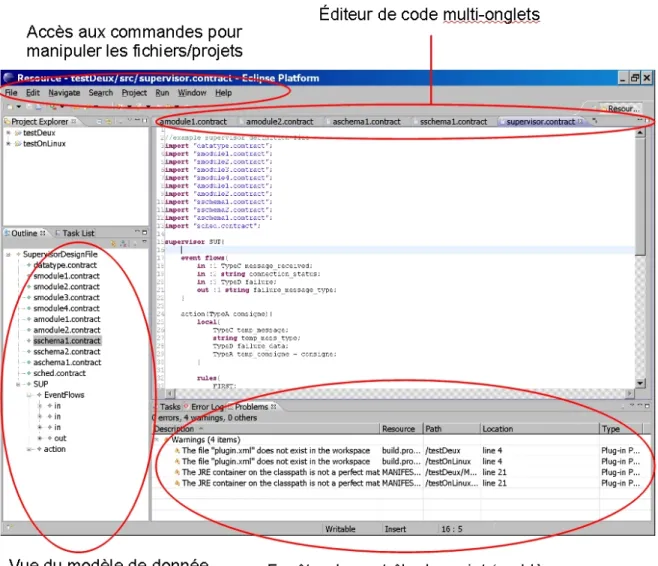The image size is (658, 566).
Task: Collapse the EventFlows outline node
Action: (x=29, y=395)
